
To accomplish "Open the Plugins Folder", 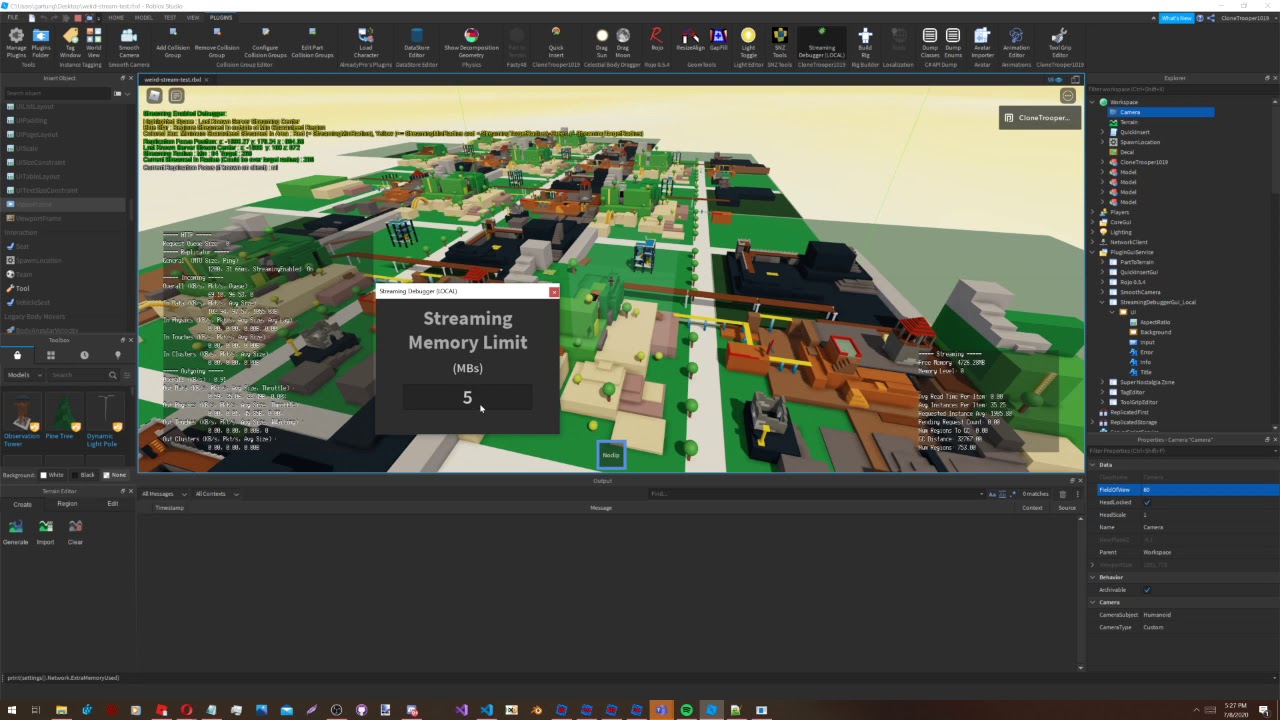I will pyautogui.click(x=41, y=42).
